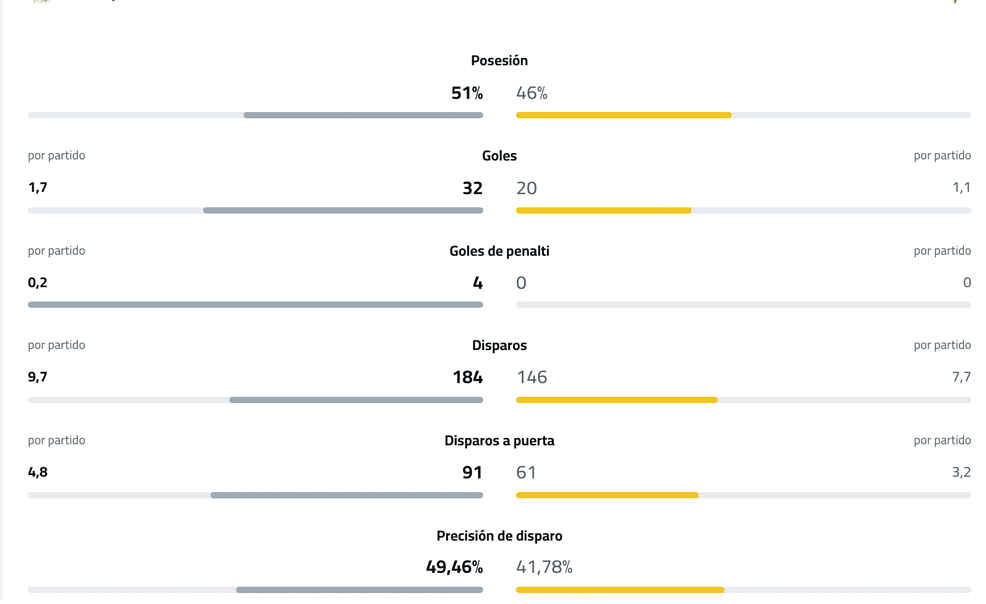986x604 pixels.
Task: Click the Posesión stat heading
Action: [x=499, y=61]
